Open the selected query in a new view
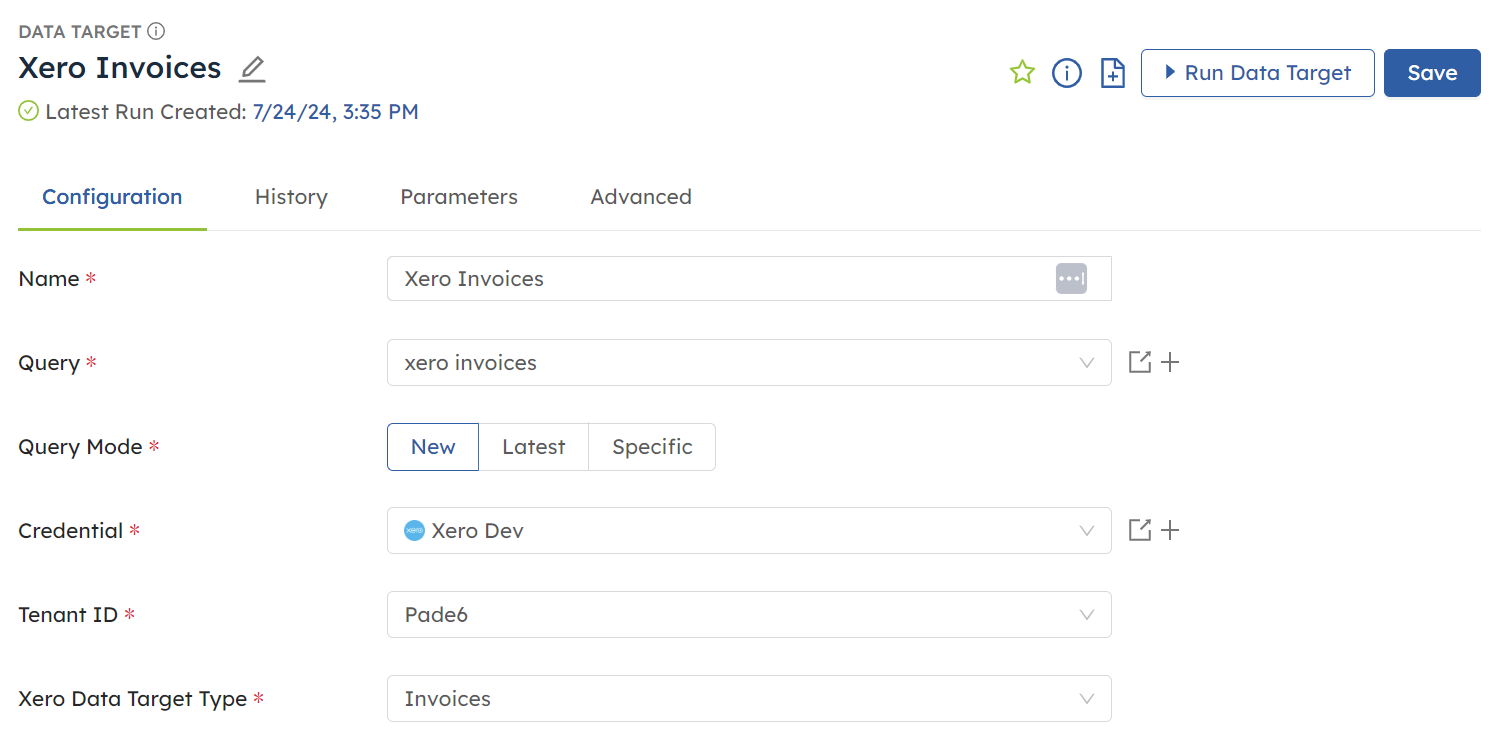Viewport: 1498px width, 736px height. click(x=1139, y=362)
